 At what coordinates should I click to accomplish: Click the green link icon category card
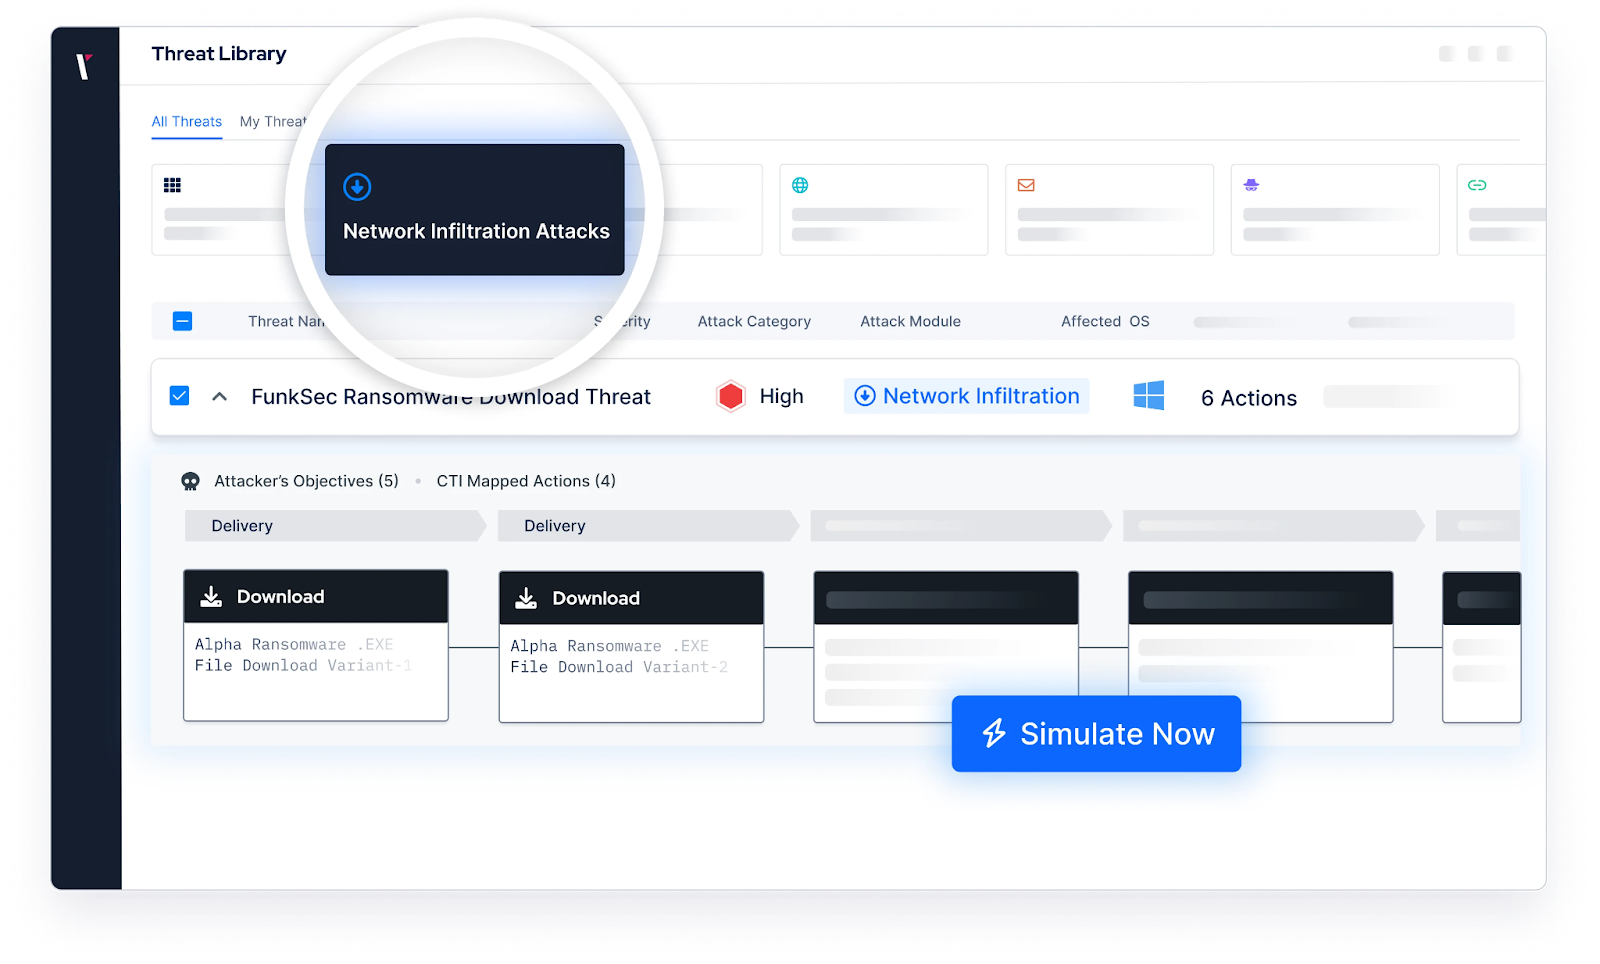pyautogui.click(x=1500, y=209)
